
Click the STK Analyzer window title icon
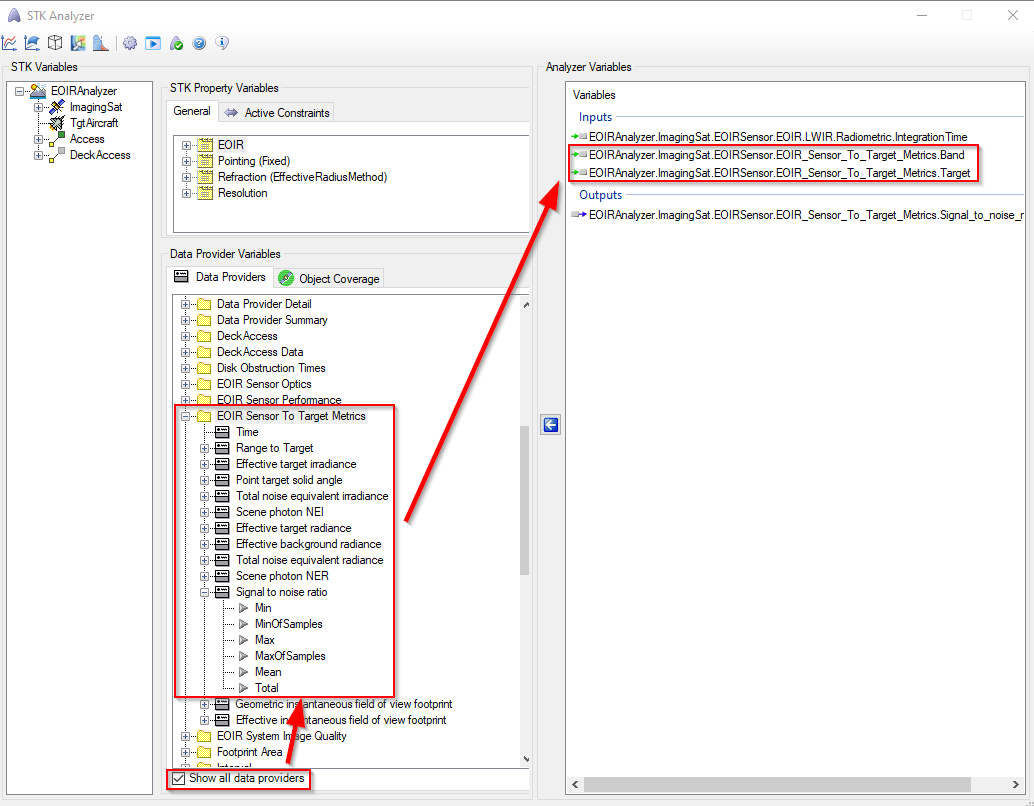[14, 15]
